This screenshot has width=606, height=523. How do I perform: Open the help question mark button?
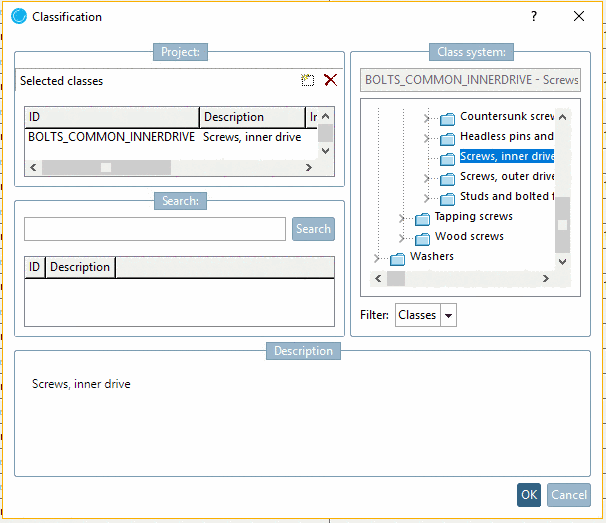coord(534,16)
